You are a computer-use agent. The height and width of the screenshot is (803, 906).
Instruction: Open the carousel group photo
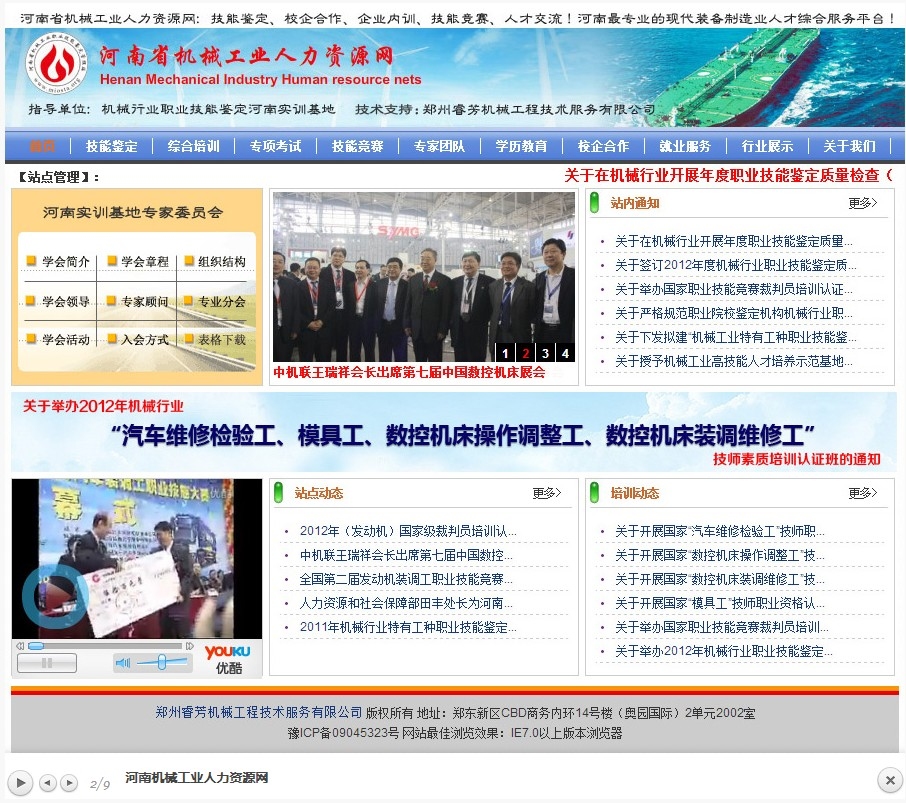point(424,277)
